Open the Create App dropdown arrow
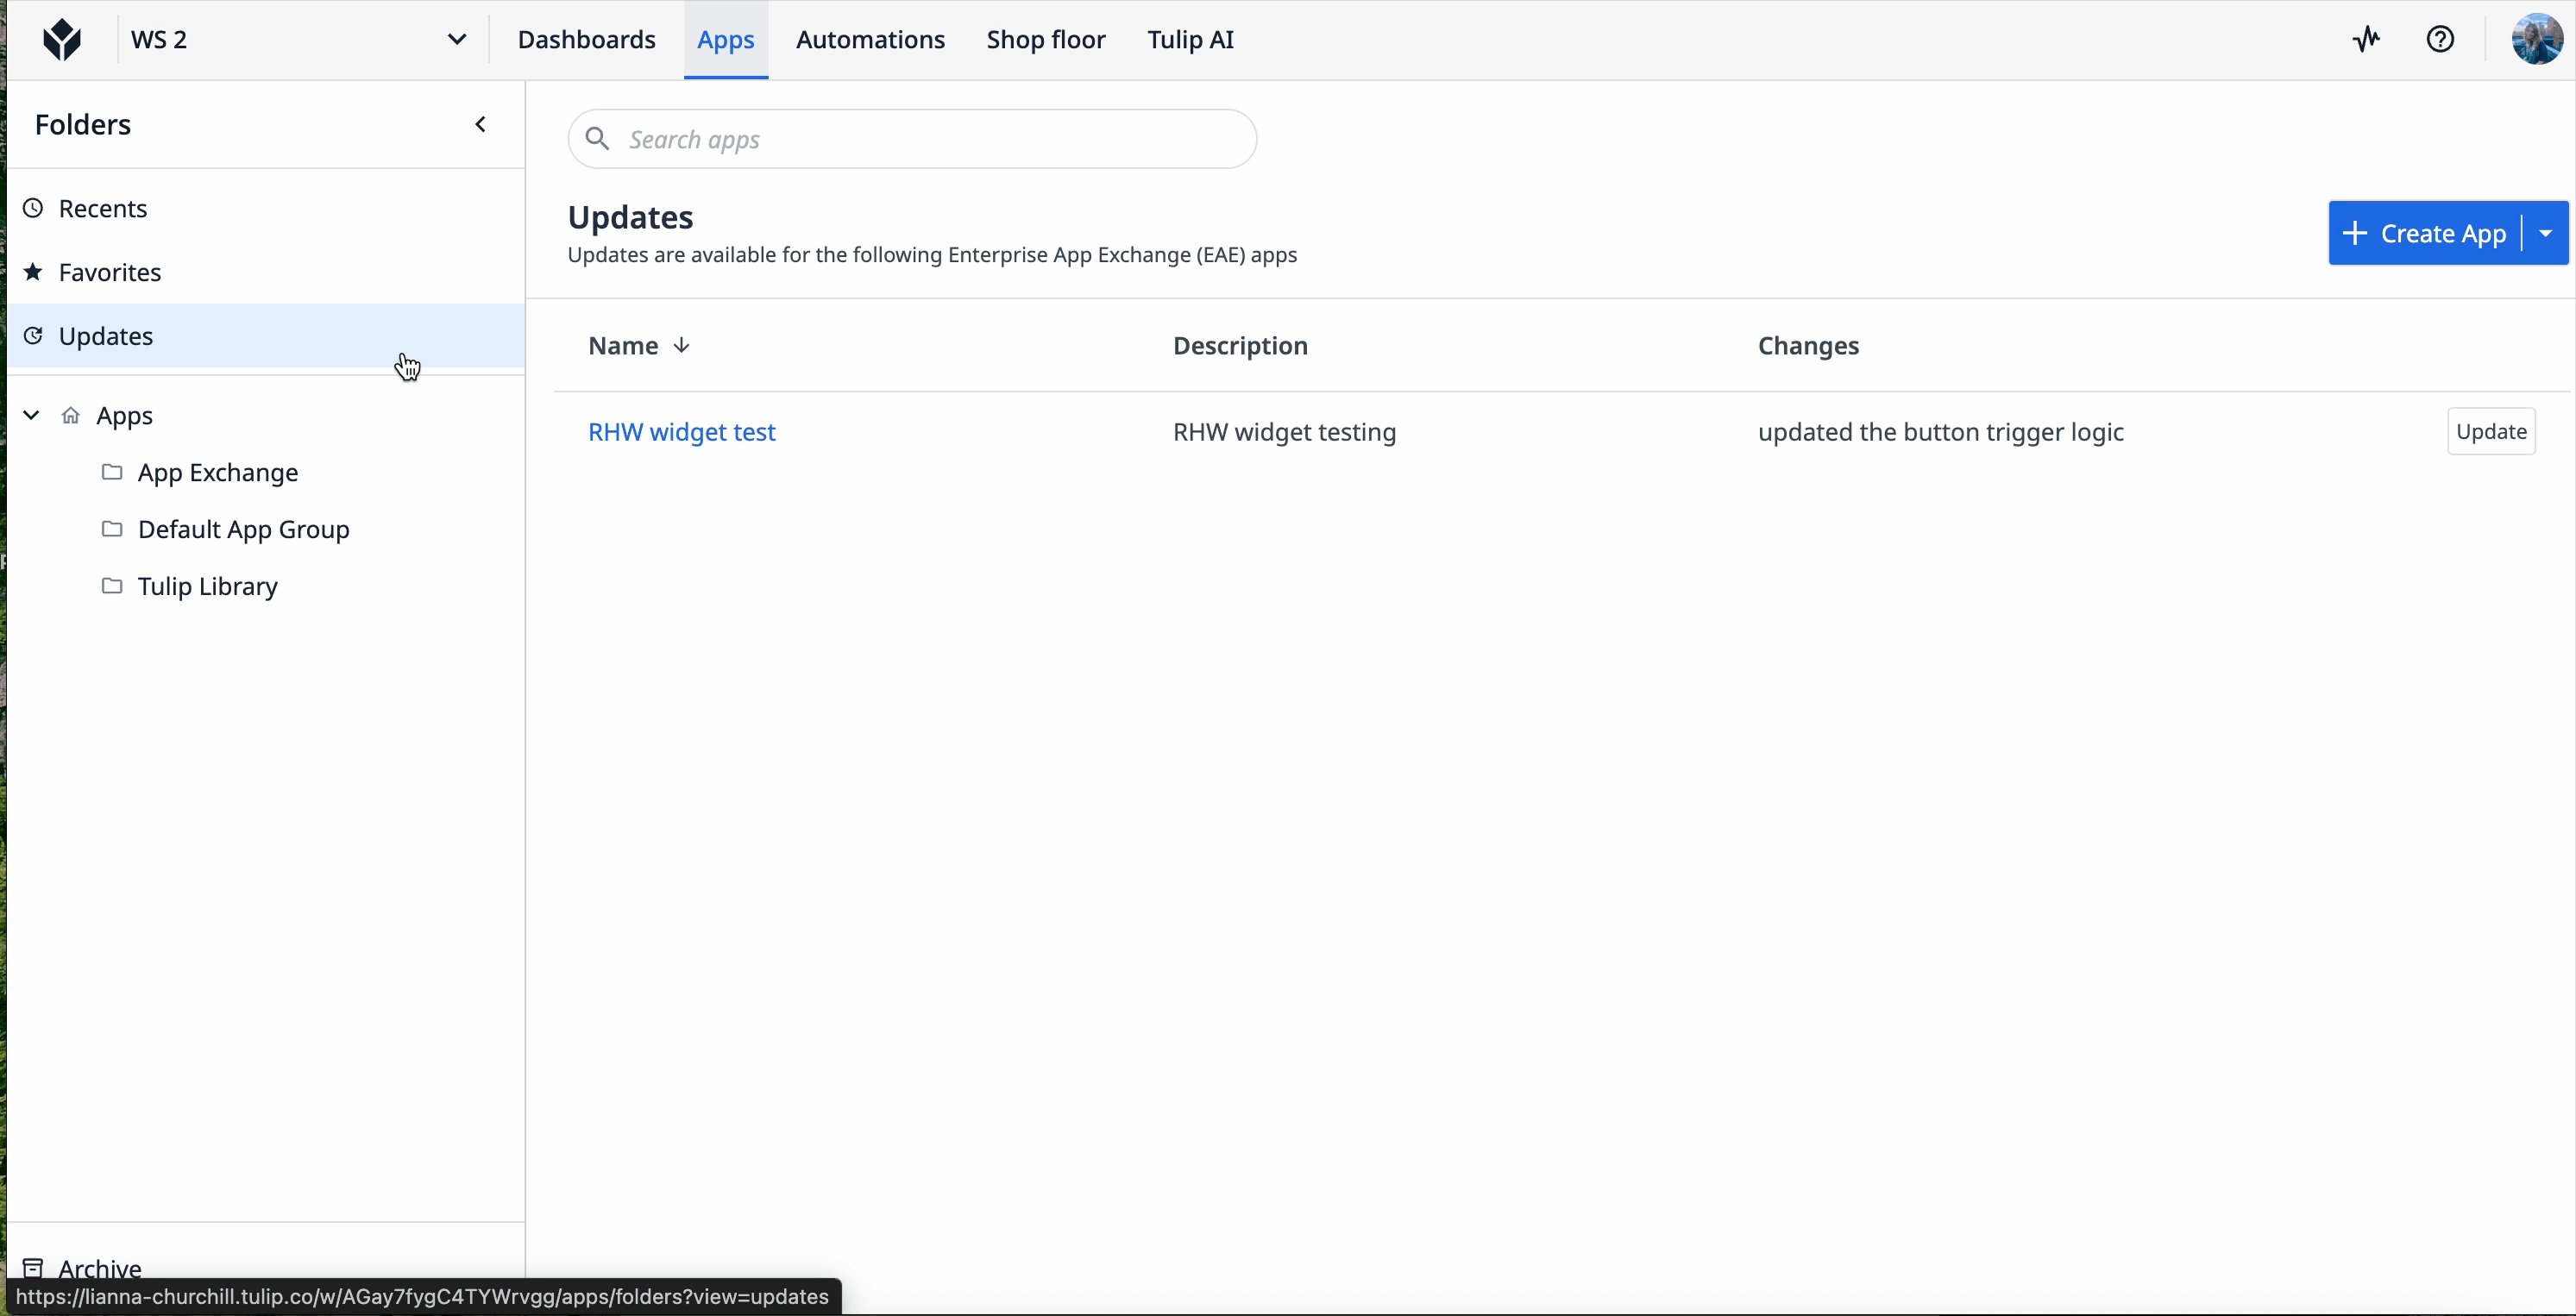The width and height of the screenshot is (2576, 1316). (x=2546, y=233)
